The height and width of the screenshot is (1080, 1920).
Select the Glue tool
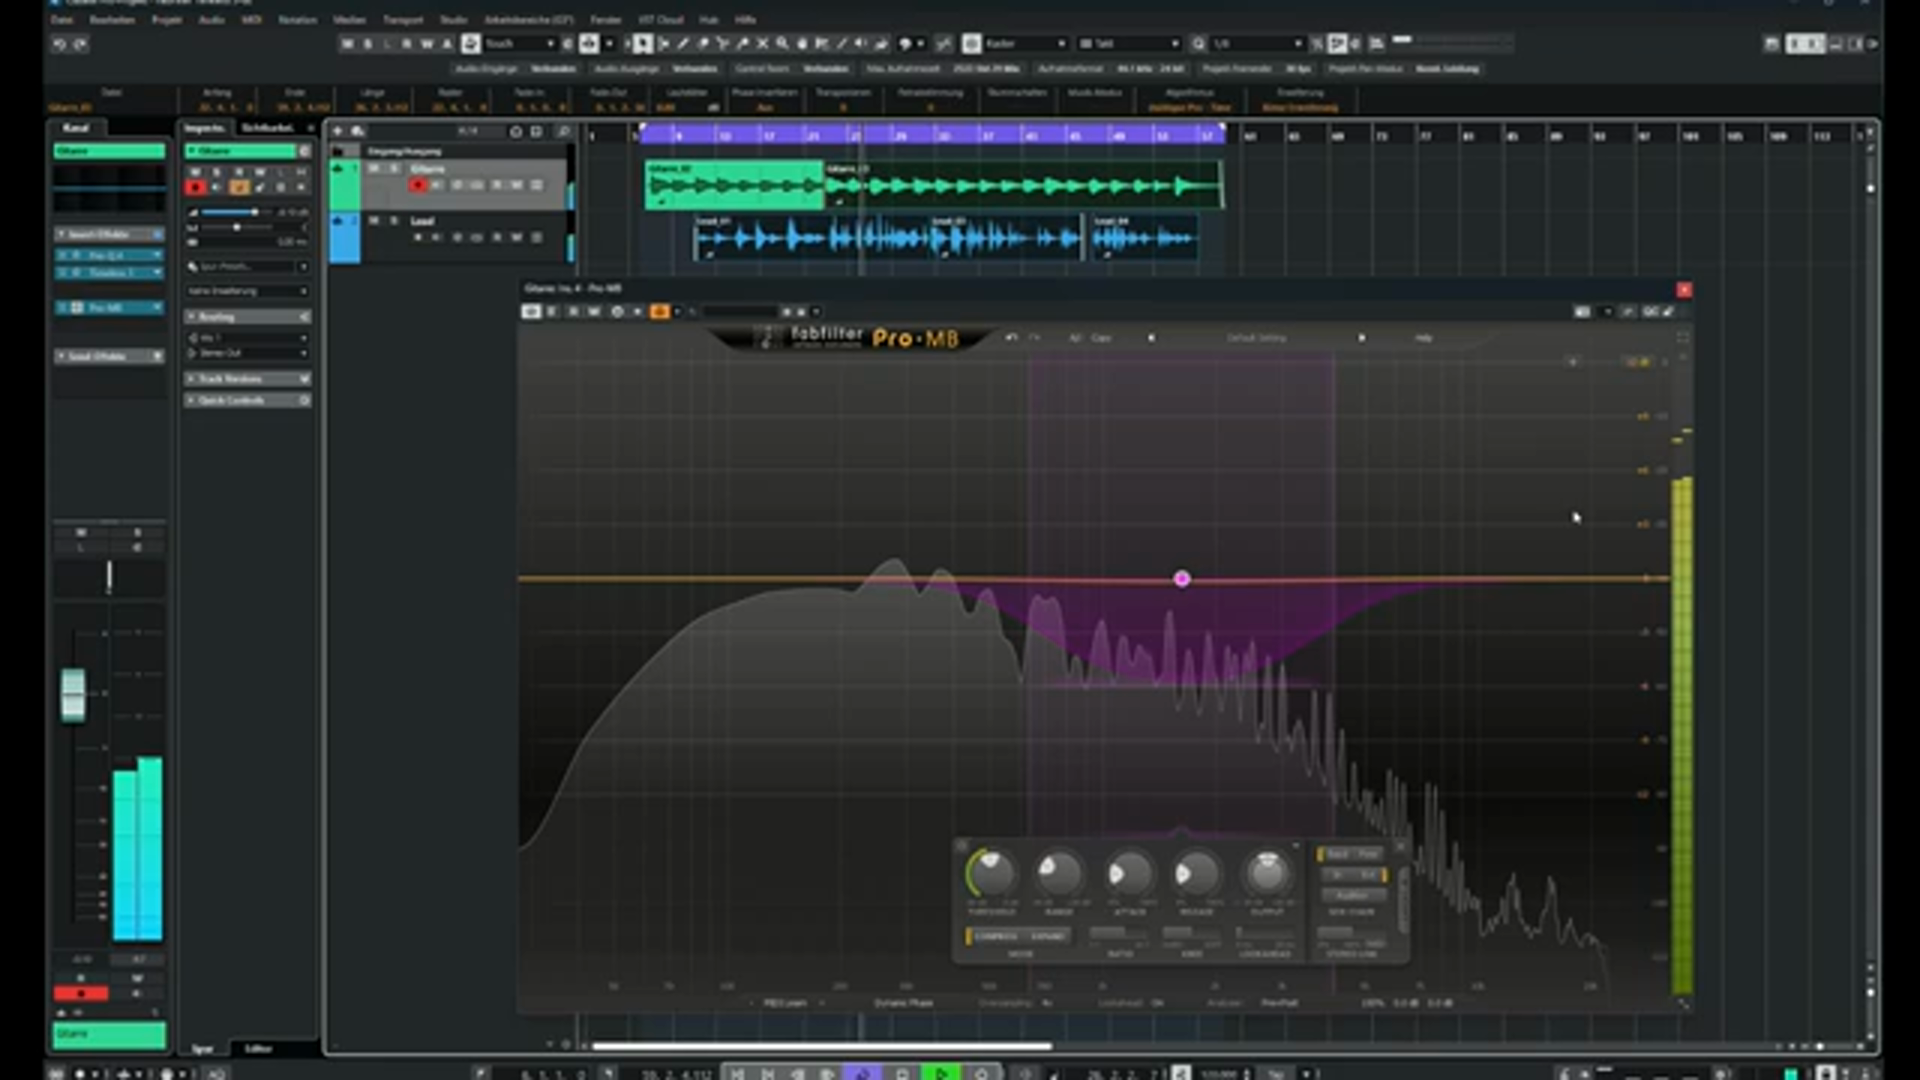click(x=743, y=44)
